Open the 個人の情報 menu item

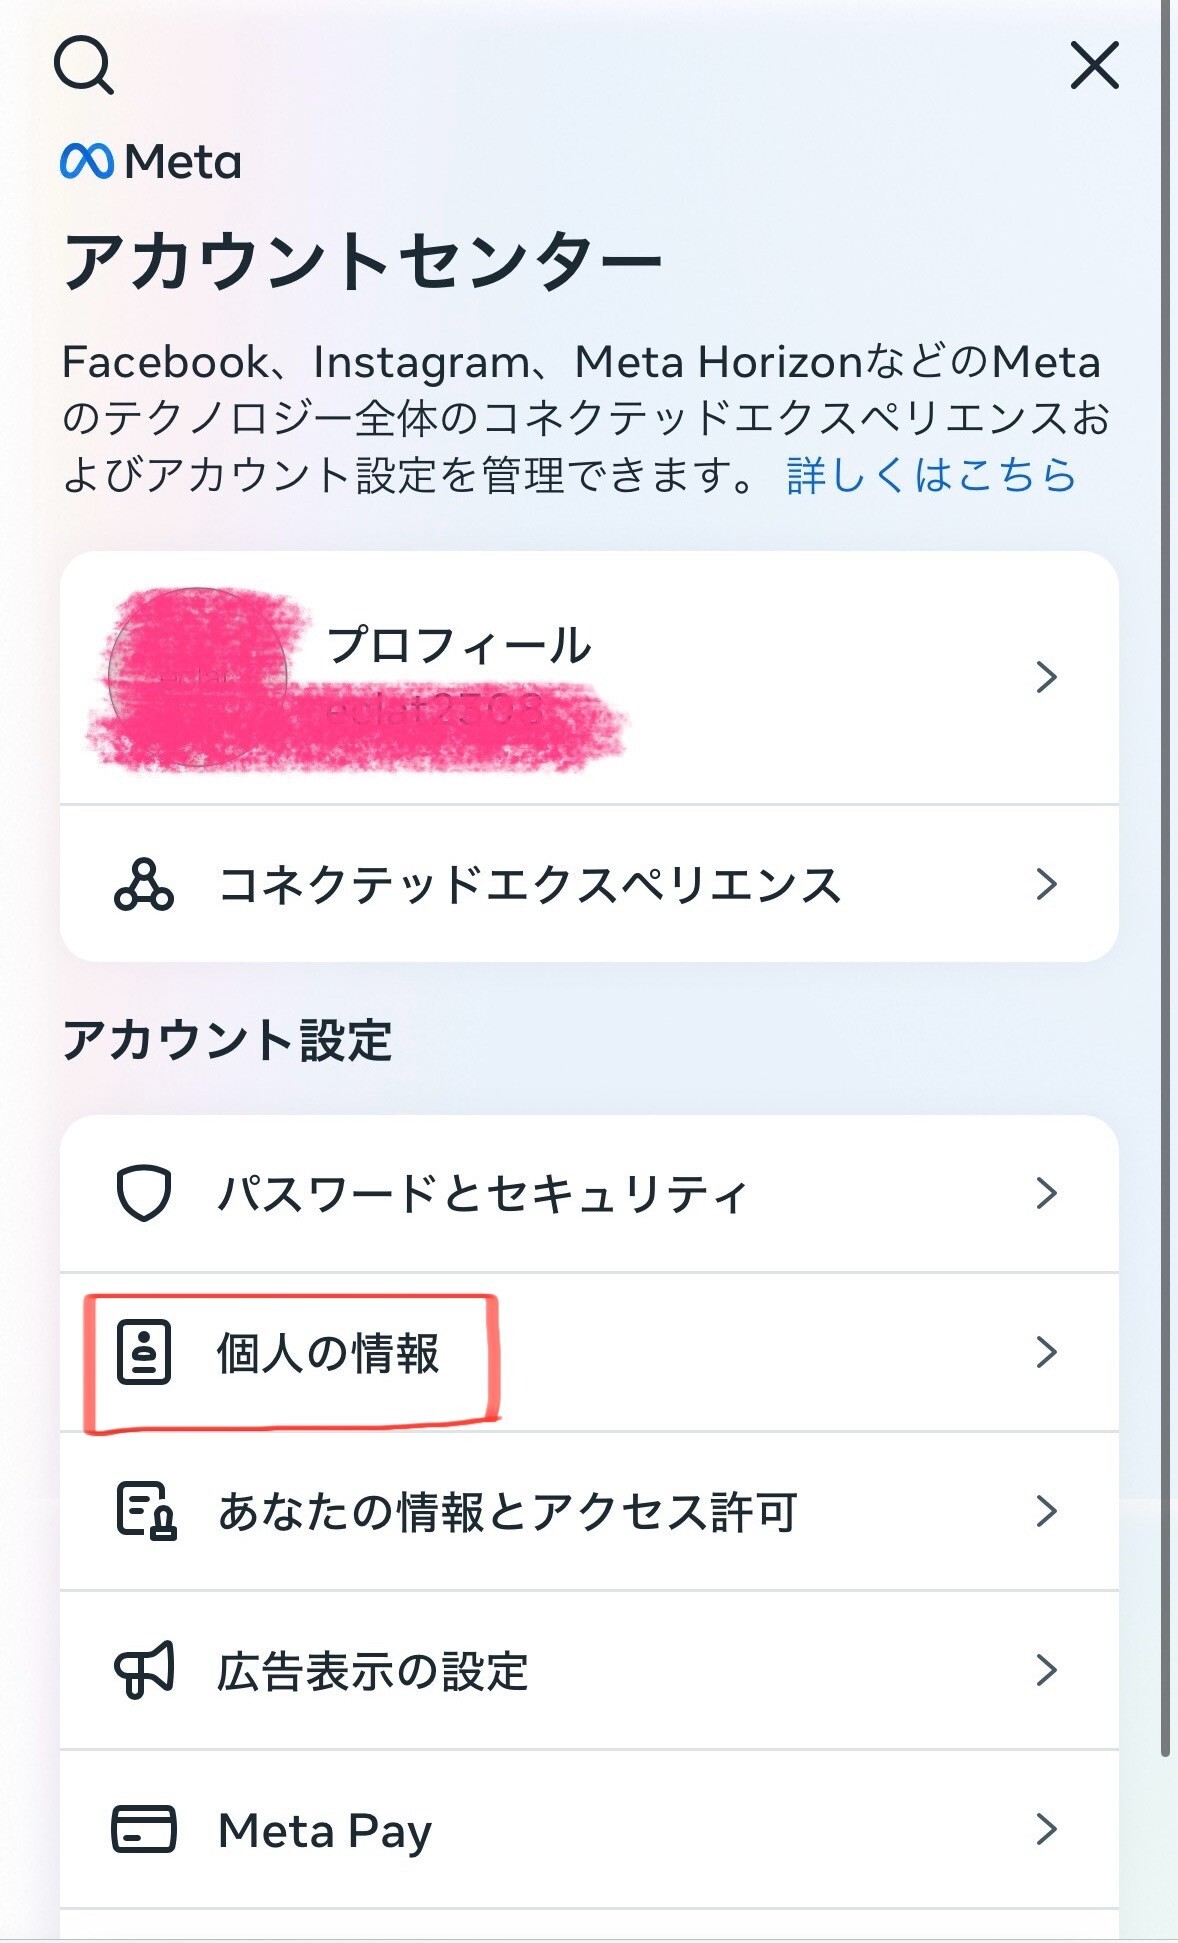click(x=589, y=1352)
